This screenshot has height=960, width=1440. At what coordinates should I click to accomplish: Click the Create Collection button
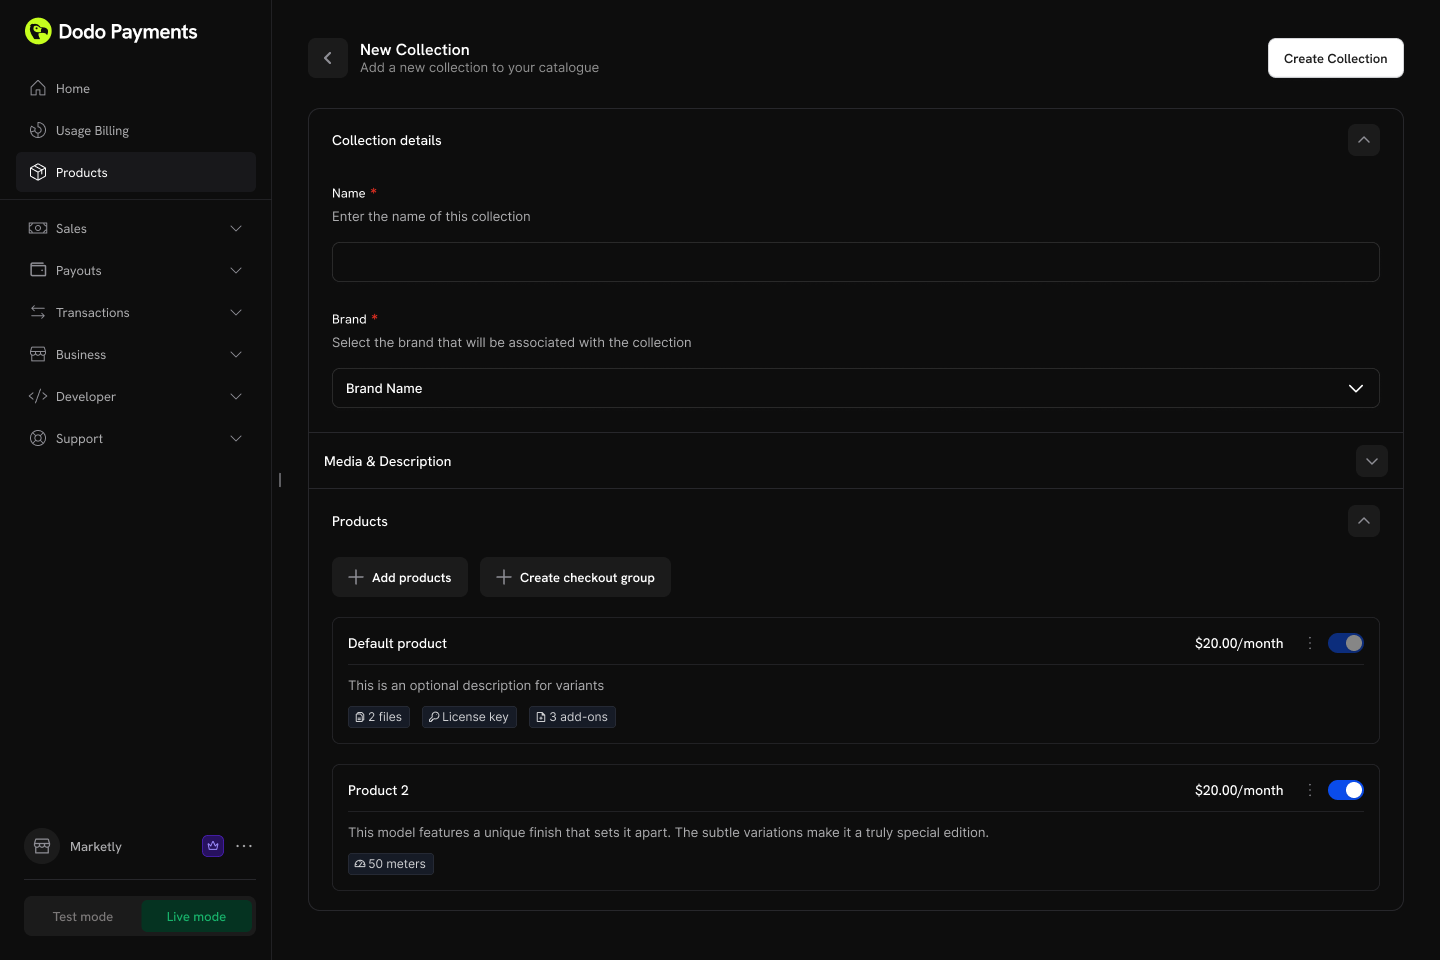click(x=1335, y=58)
